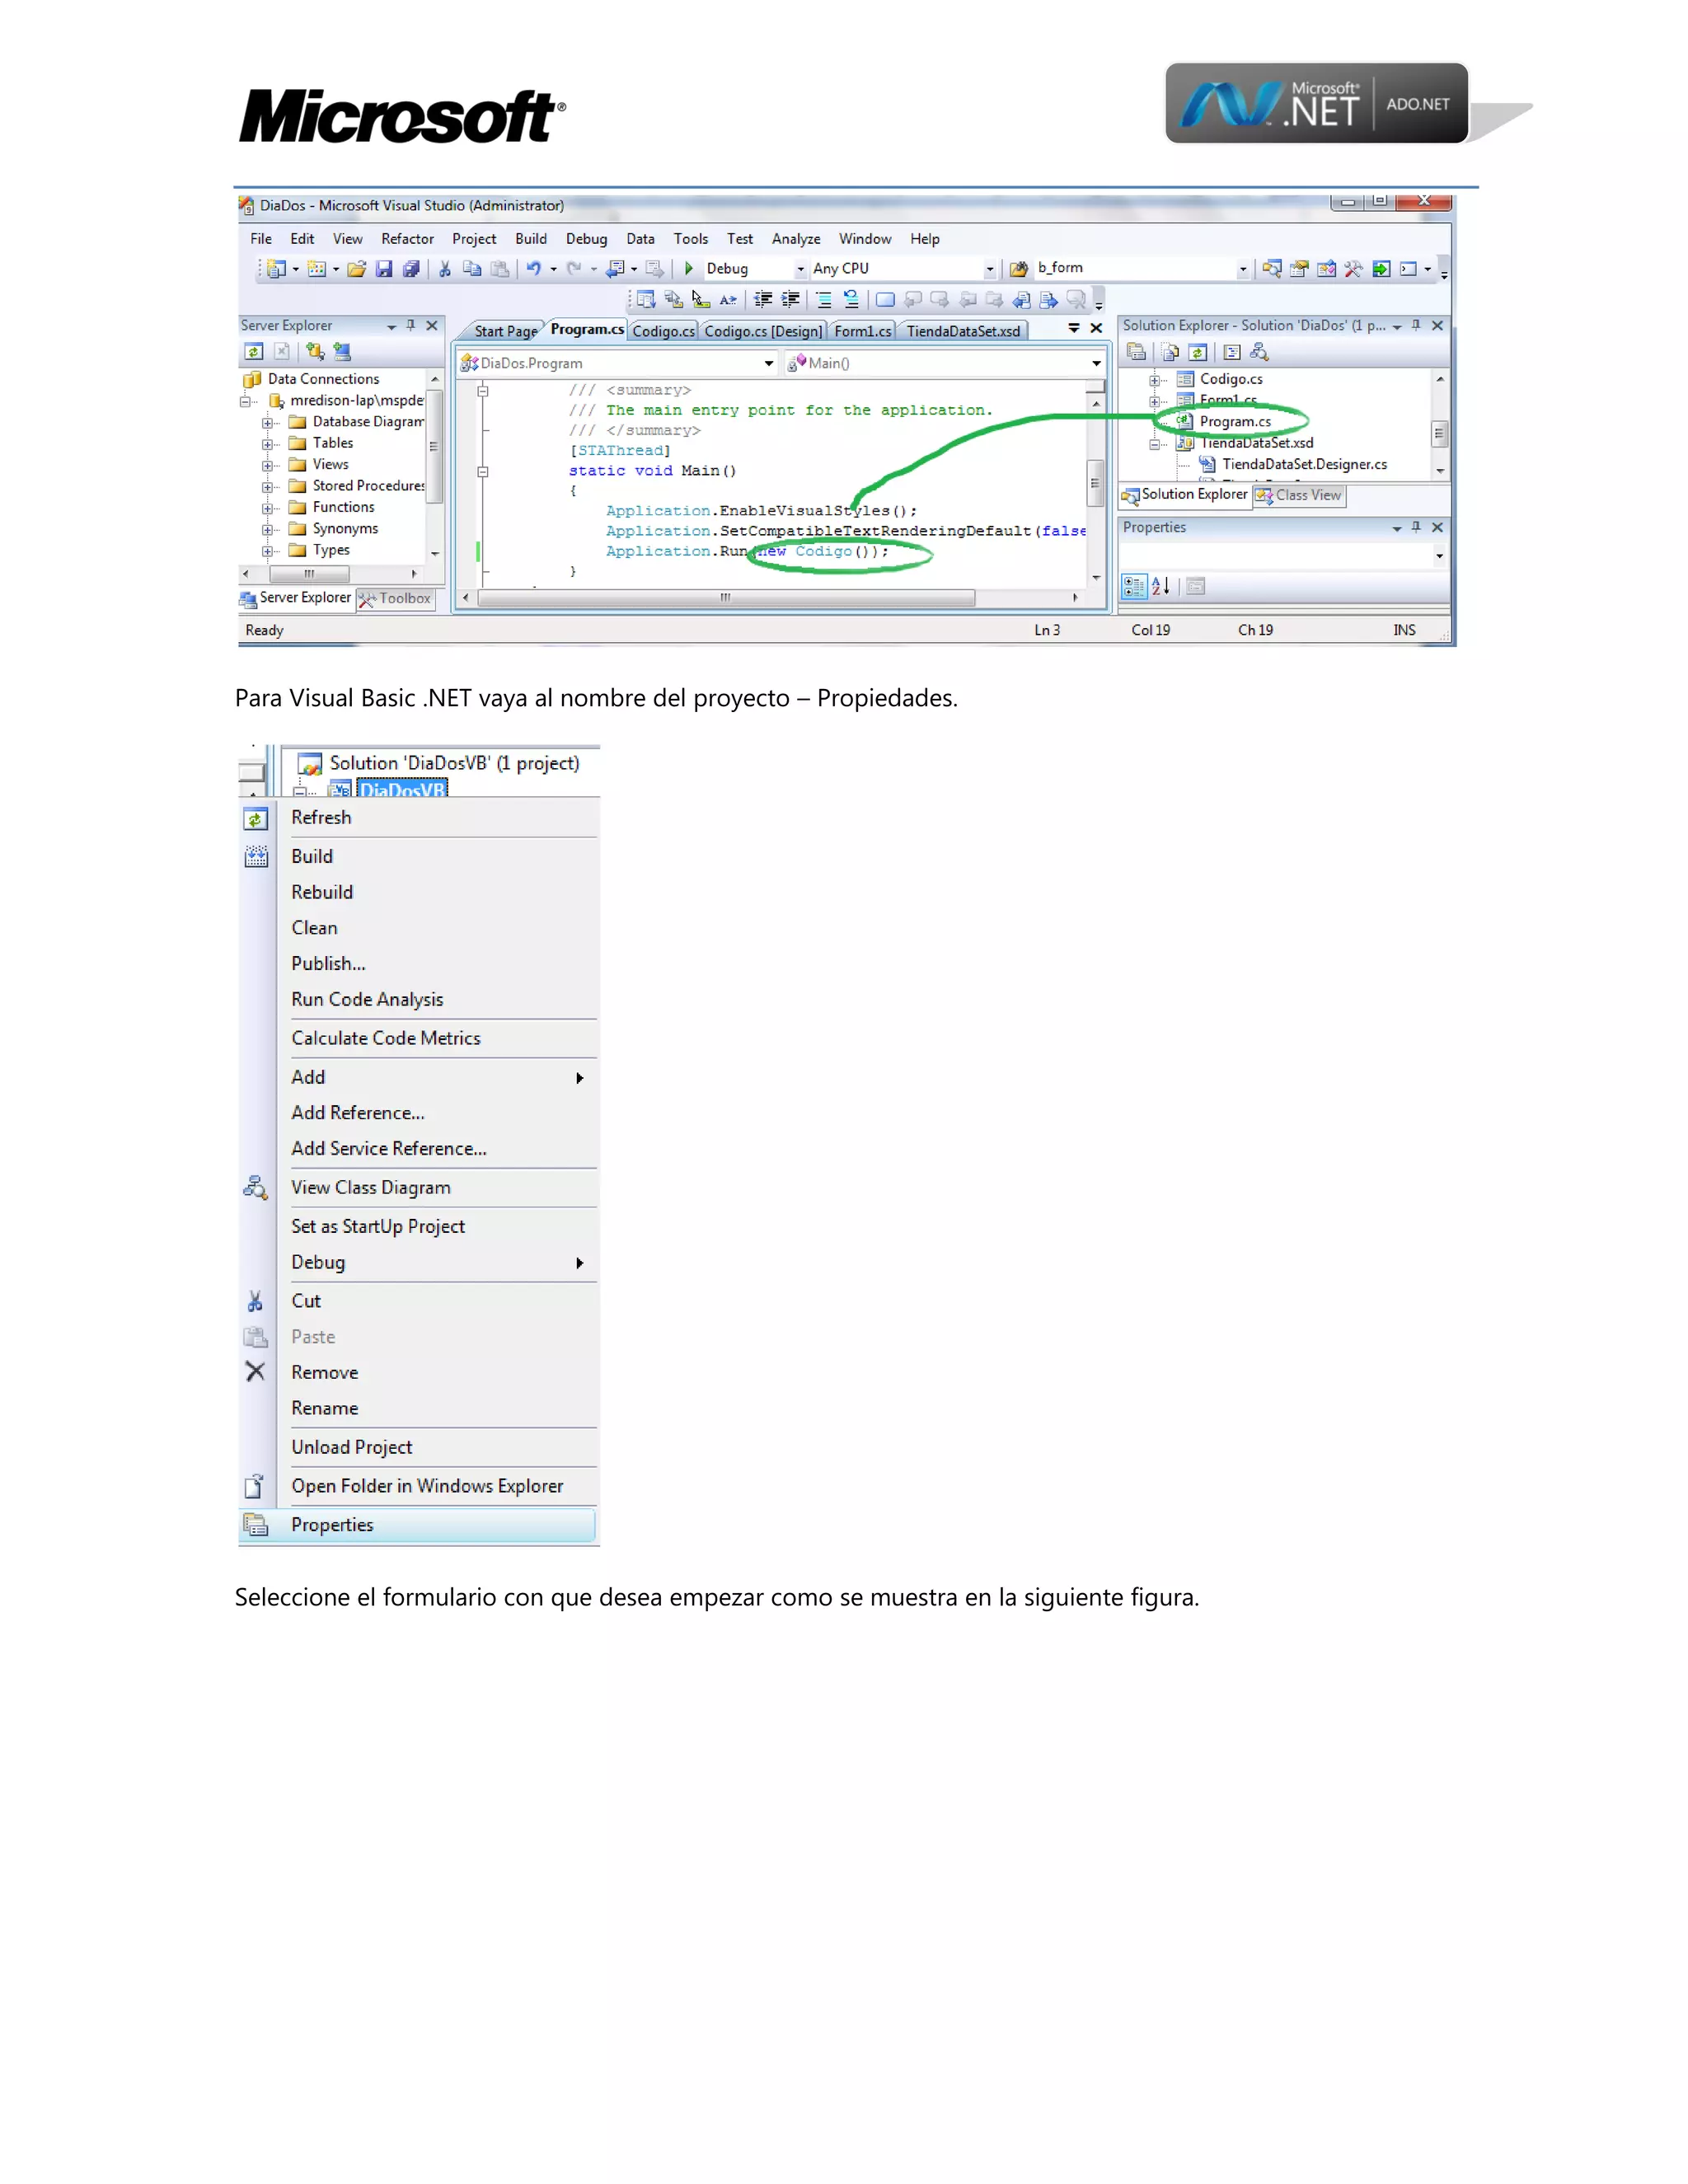Pin the Solution Explorer panel

pos(1416,326)
